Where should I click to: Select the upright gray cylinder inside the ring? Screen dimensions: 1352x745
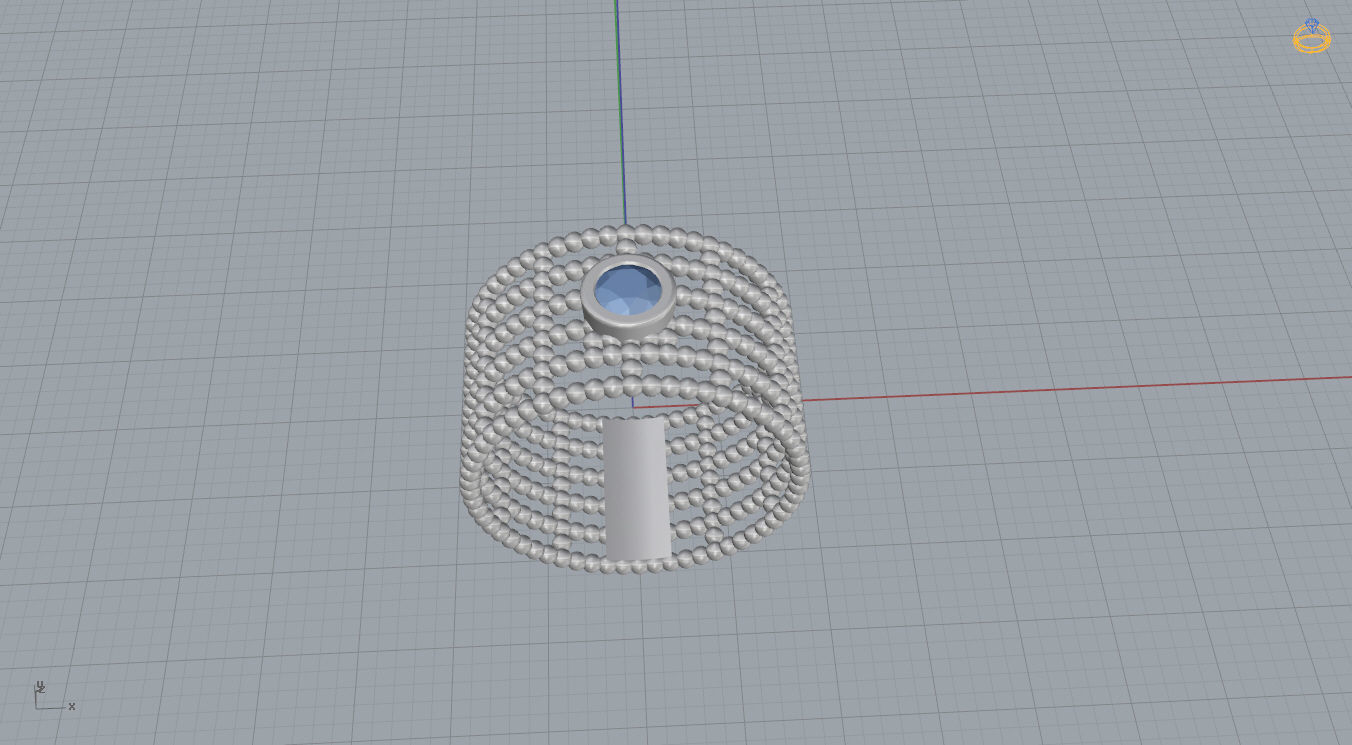click(636, 489)
